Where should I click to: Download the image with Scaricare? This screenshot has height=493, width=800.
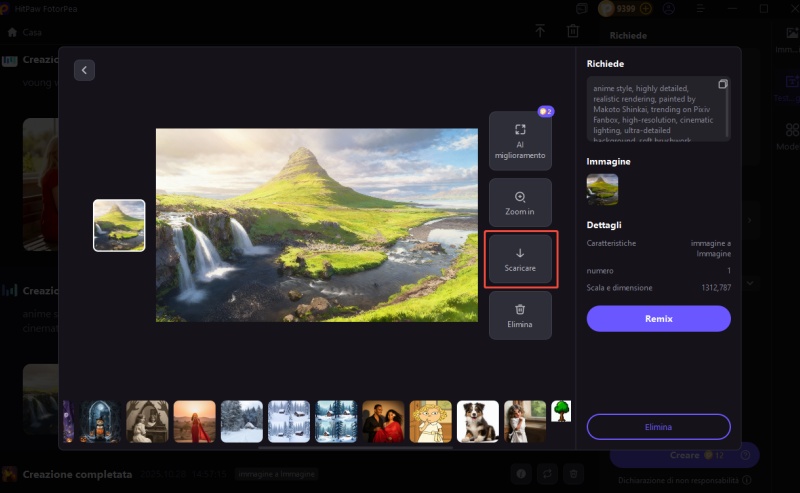point(520,259)
